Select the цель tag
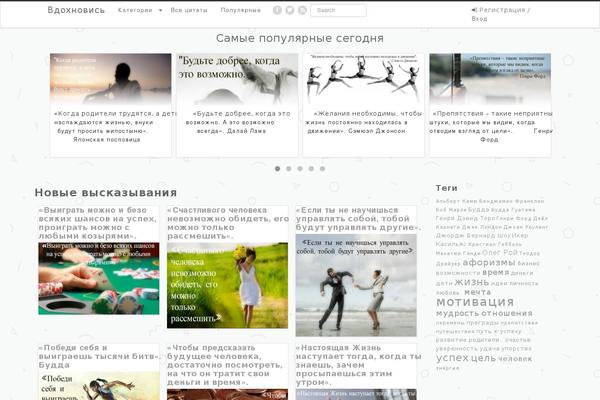Viewport: 600px width, 400px height. click(483, 358)
